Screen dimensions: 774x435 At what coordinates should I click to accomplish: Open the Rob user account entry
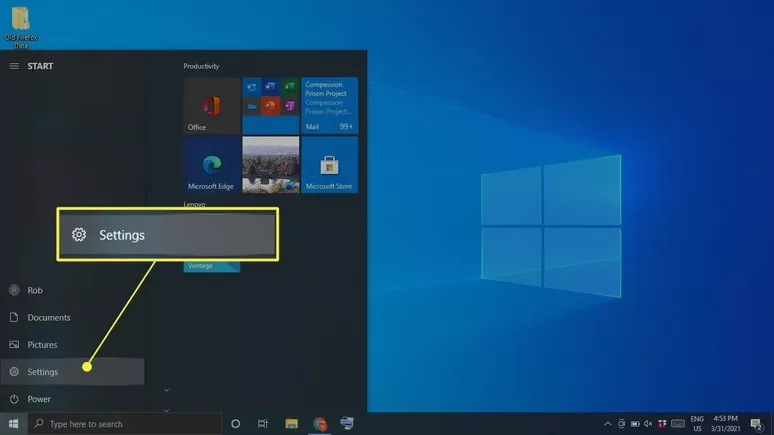tap(72, 290)
